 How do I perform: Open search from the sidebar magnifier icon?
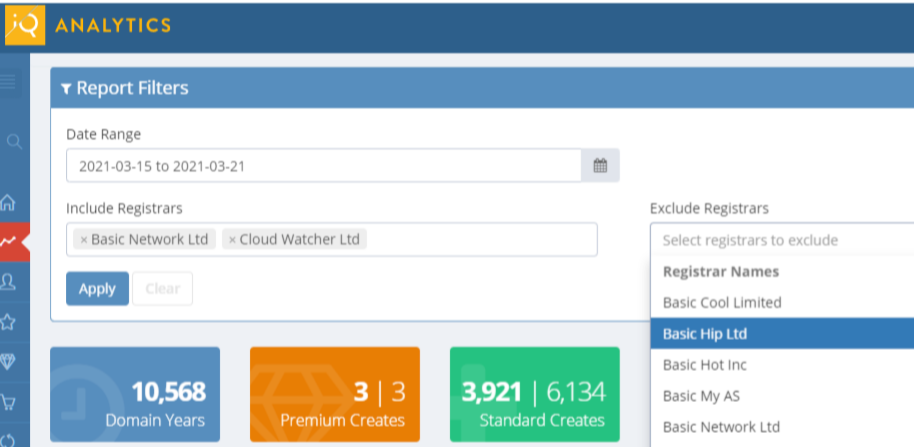(14, 142)
